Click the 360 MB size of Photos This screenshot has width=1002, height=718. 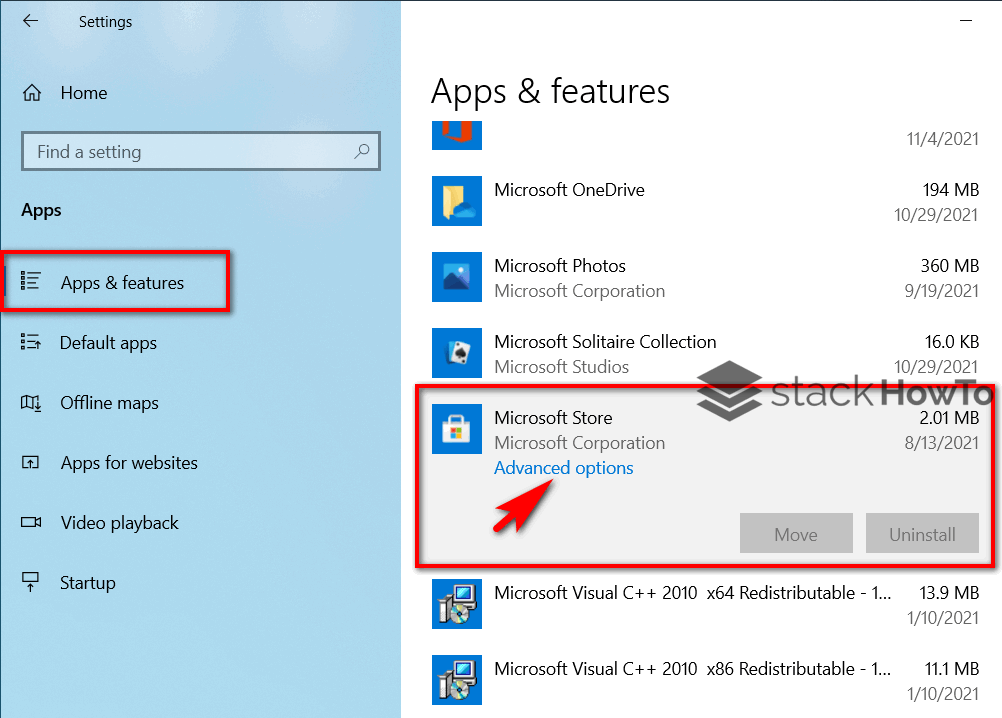pyautogui.click(x=950, y=266)
